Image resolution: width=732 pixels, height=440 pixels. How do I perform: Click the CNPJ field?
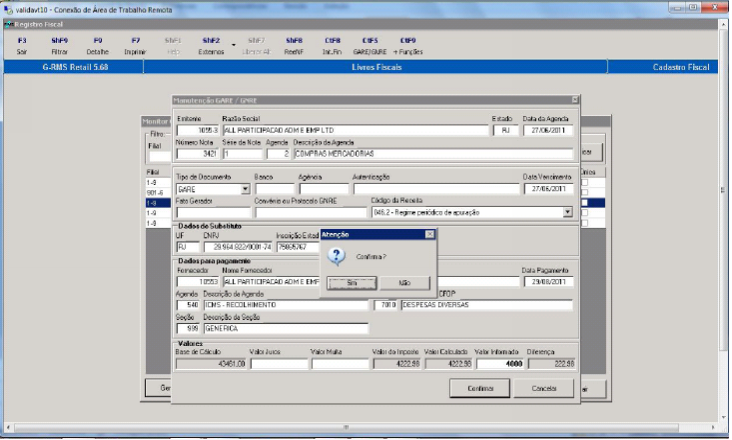[238, 247]
